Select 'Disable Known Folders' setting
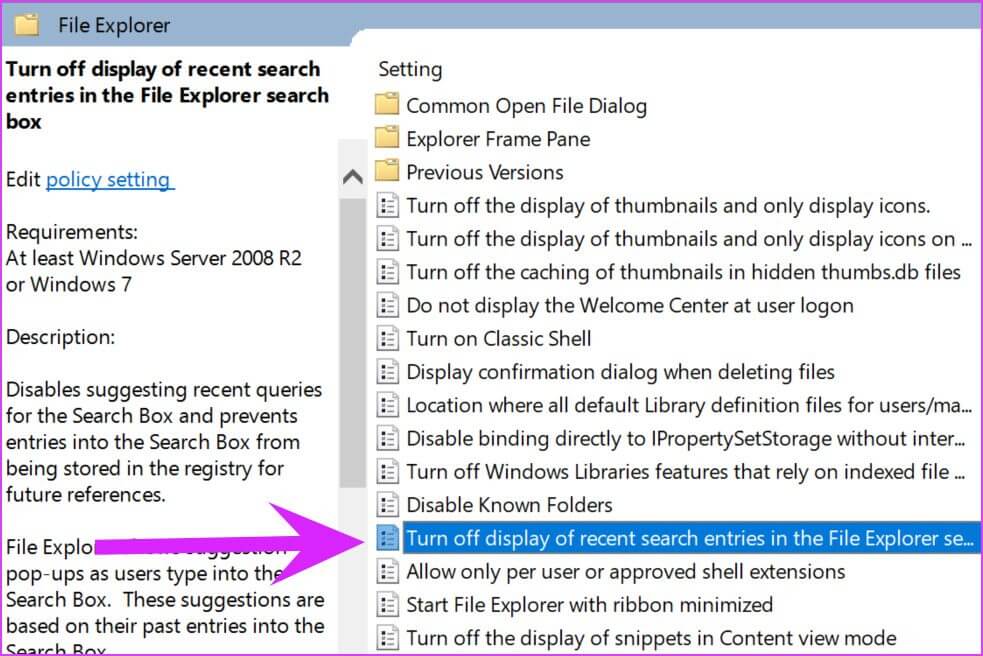This screenshot has width=983, height=656. pyautogui.click(x=509, y=505)
